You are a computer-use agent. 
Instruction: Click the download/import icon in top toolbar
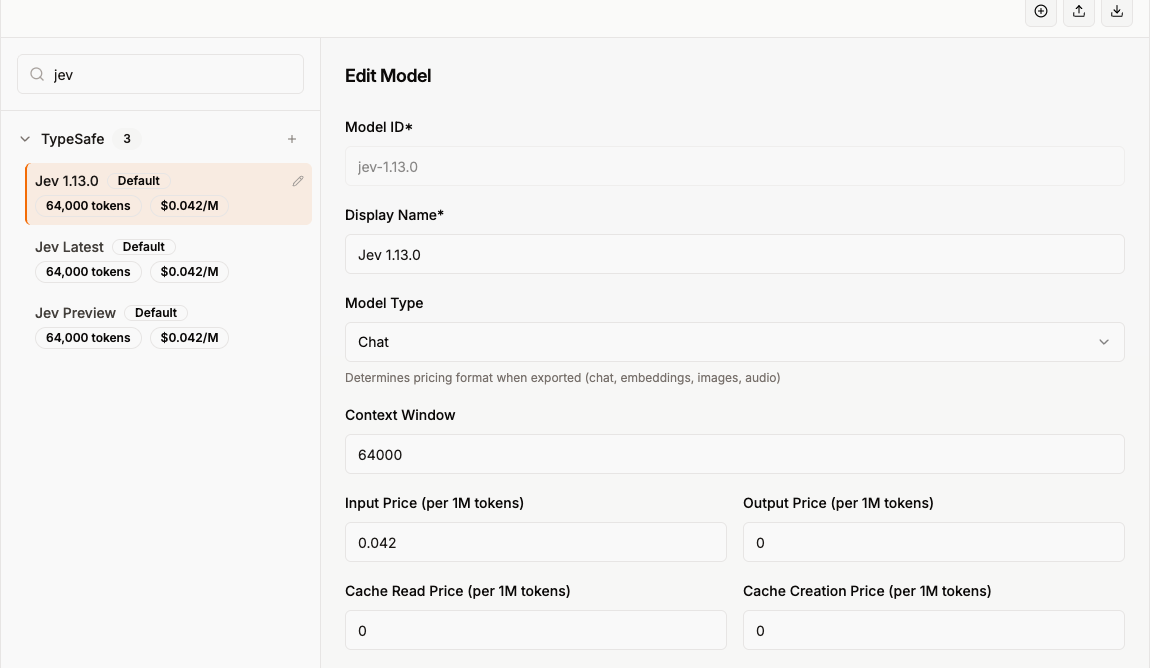[1116, 11]
